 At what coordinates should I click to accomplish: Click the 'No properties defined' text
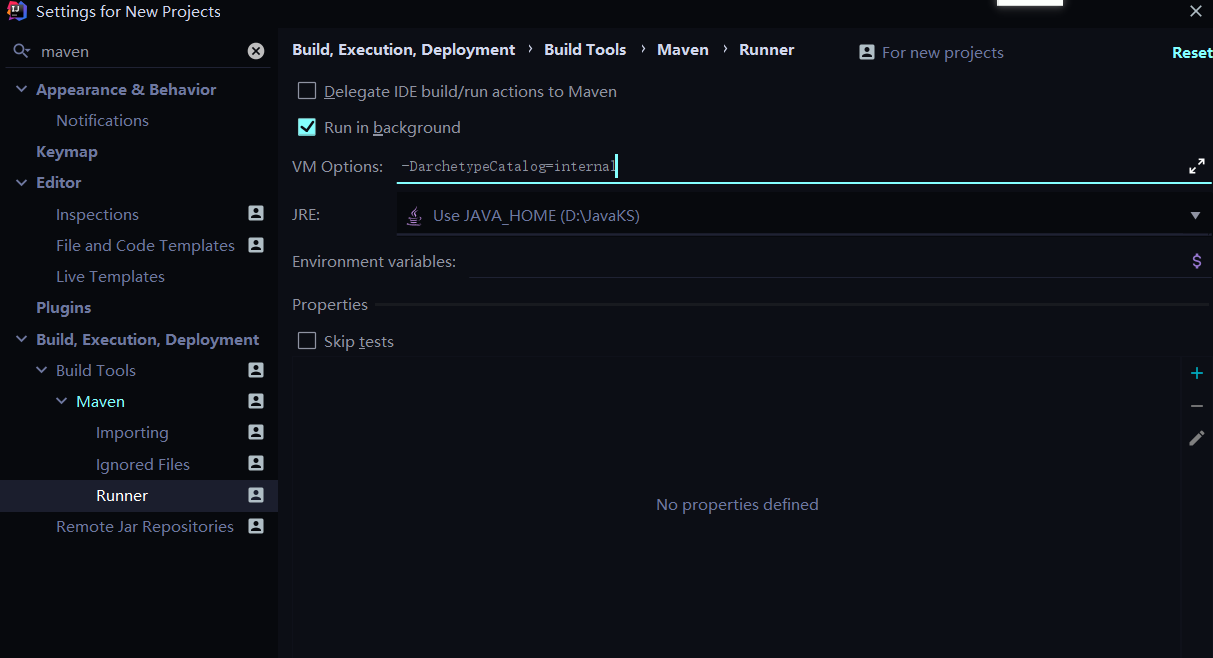click(737, 504)
